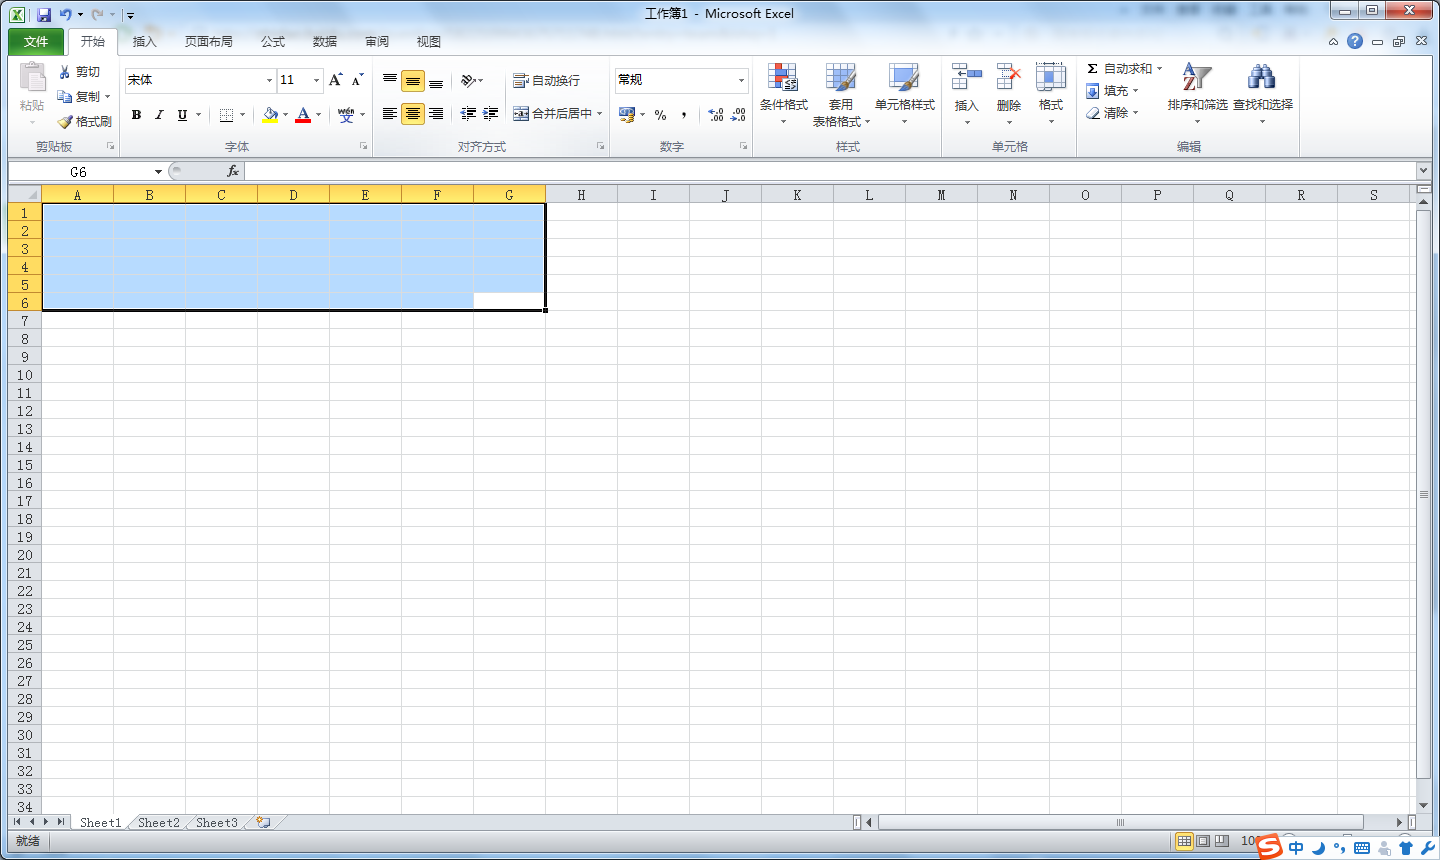This screenshot has height=860, width=1440.
Task: Switch to the Insert (插入) ribbon tab
Action: pos(145,42)
